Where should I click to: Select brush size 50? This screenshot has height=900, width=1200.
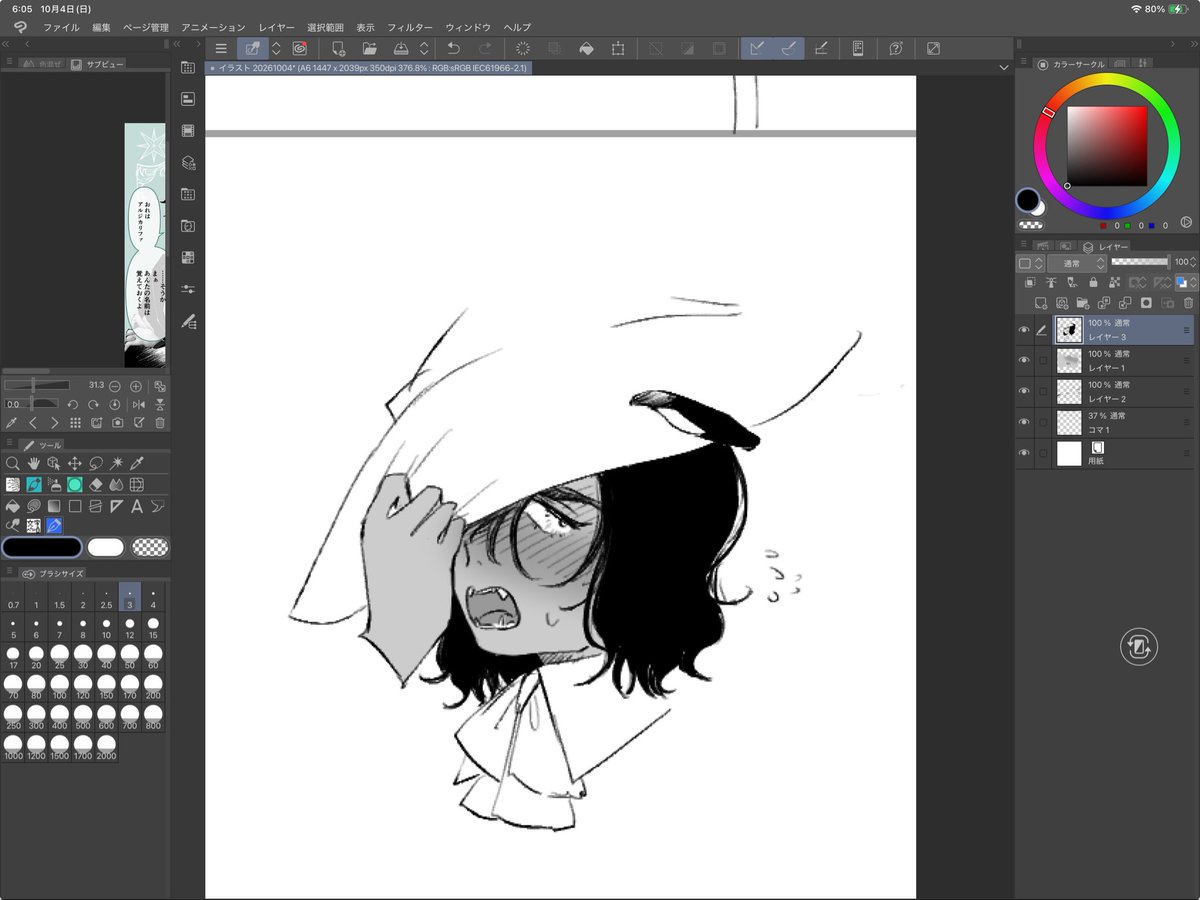click(129, 657)
